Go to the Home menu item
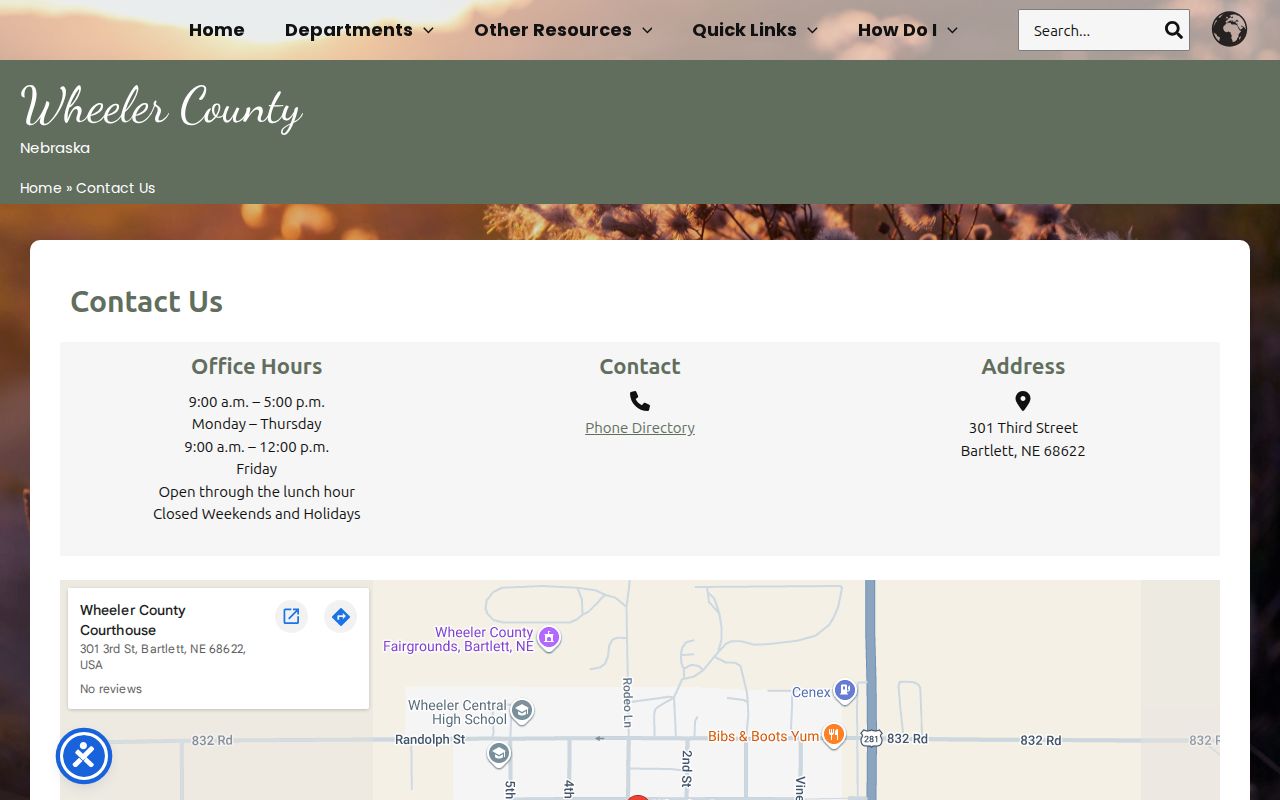The width and height of the screenshot is (1280, 800). coord(217,30)
